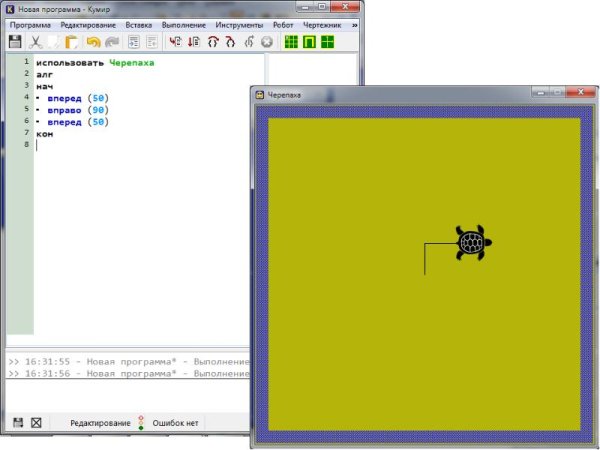600x450 pixels.
Task: Click the Черепаха window title bar
Action: (400, 95)
